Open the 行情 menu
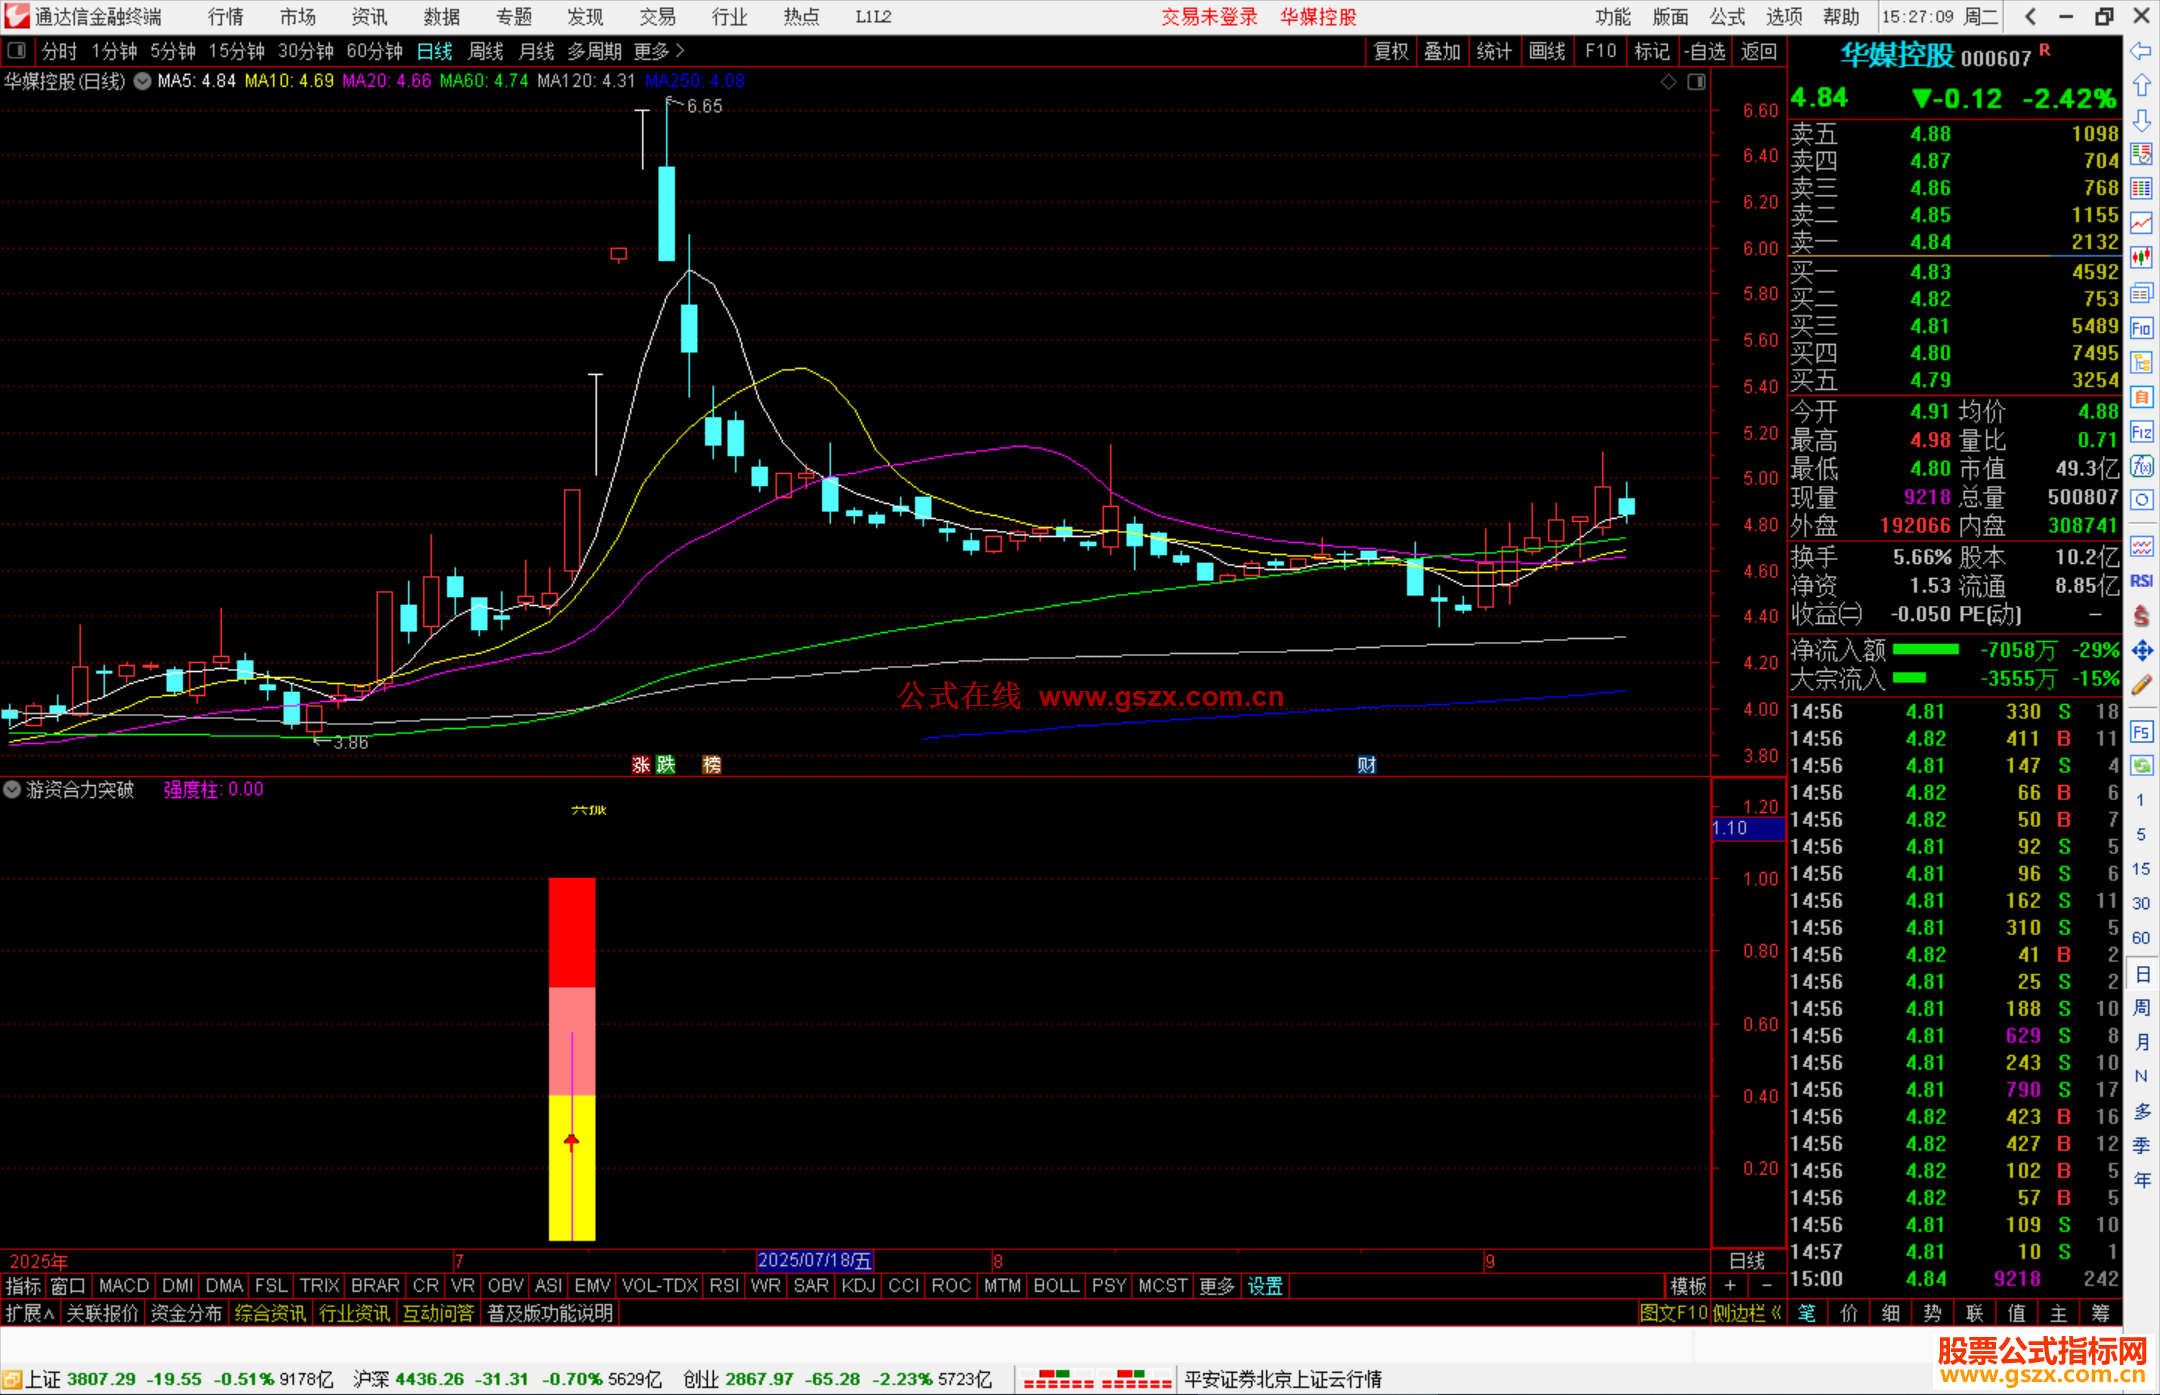 pos(226,17)
